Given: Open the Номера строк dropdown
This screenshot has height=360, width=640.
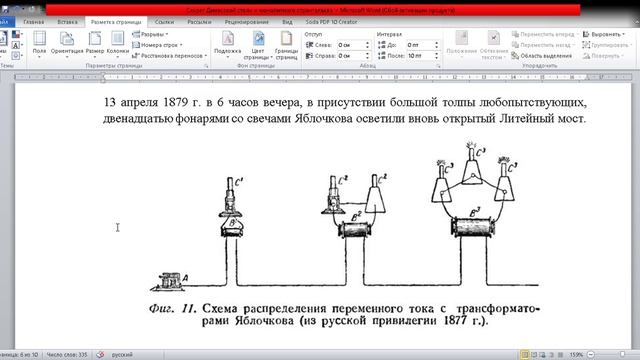Looking at the screenshot, I should pyautogui.click(x=157, y=45).
